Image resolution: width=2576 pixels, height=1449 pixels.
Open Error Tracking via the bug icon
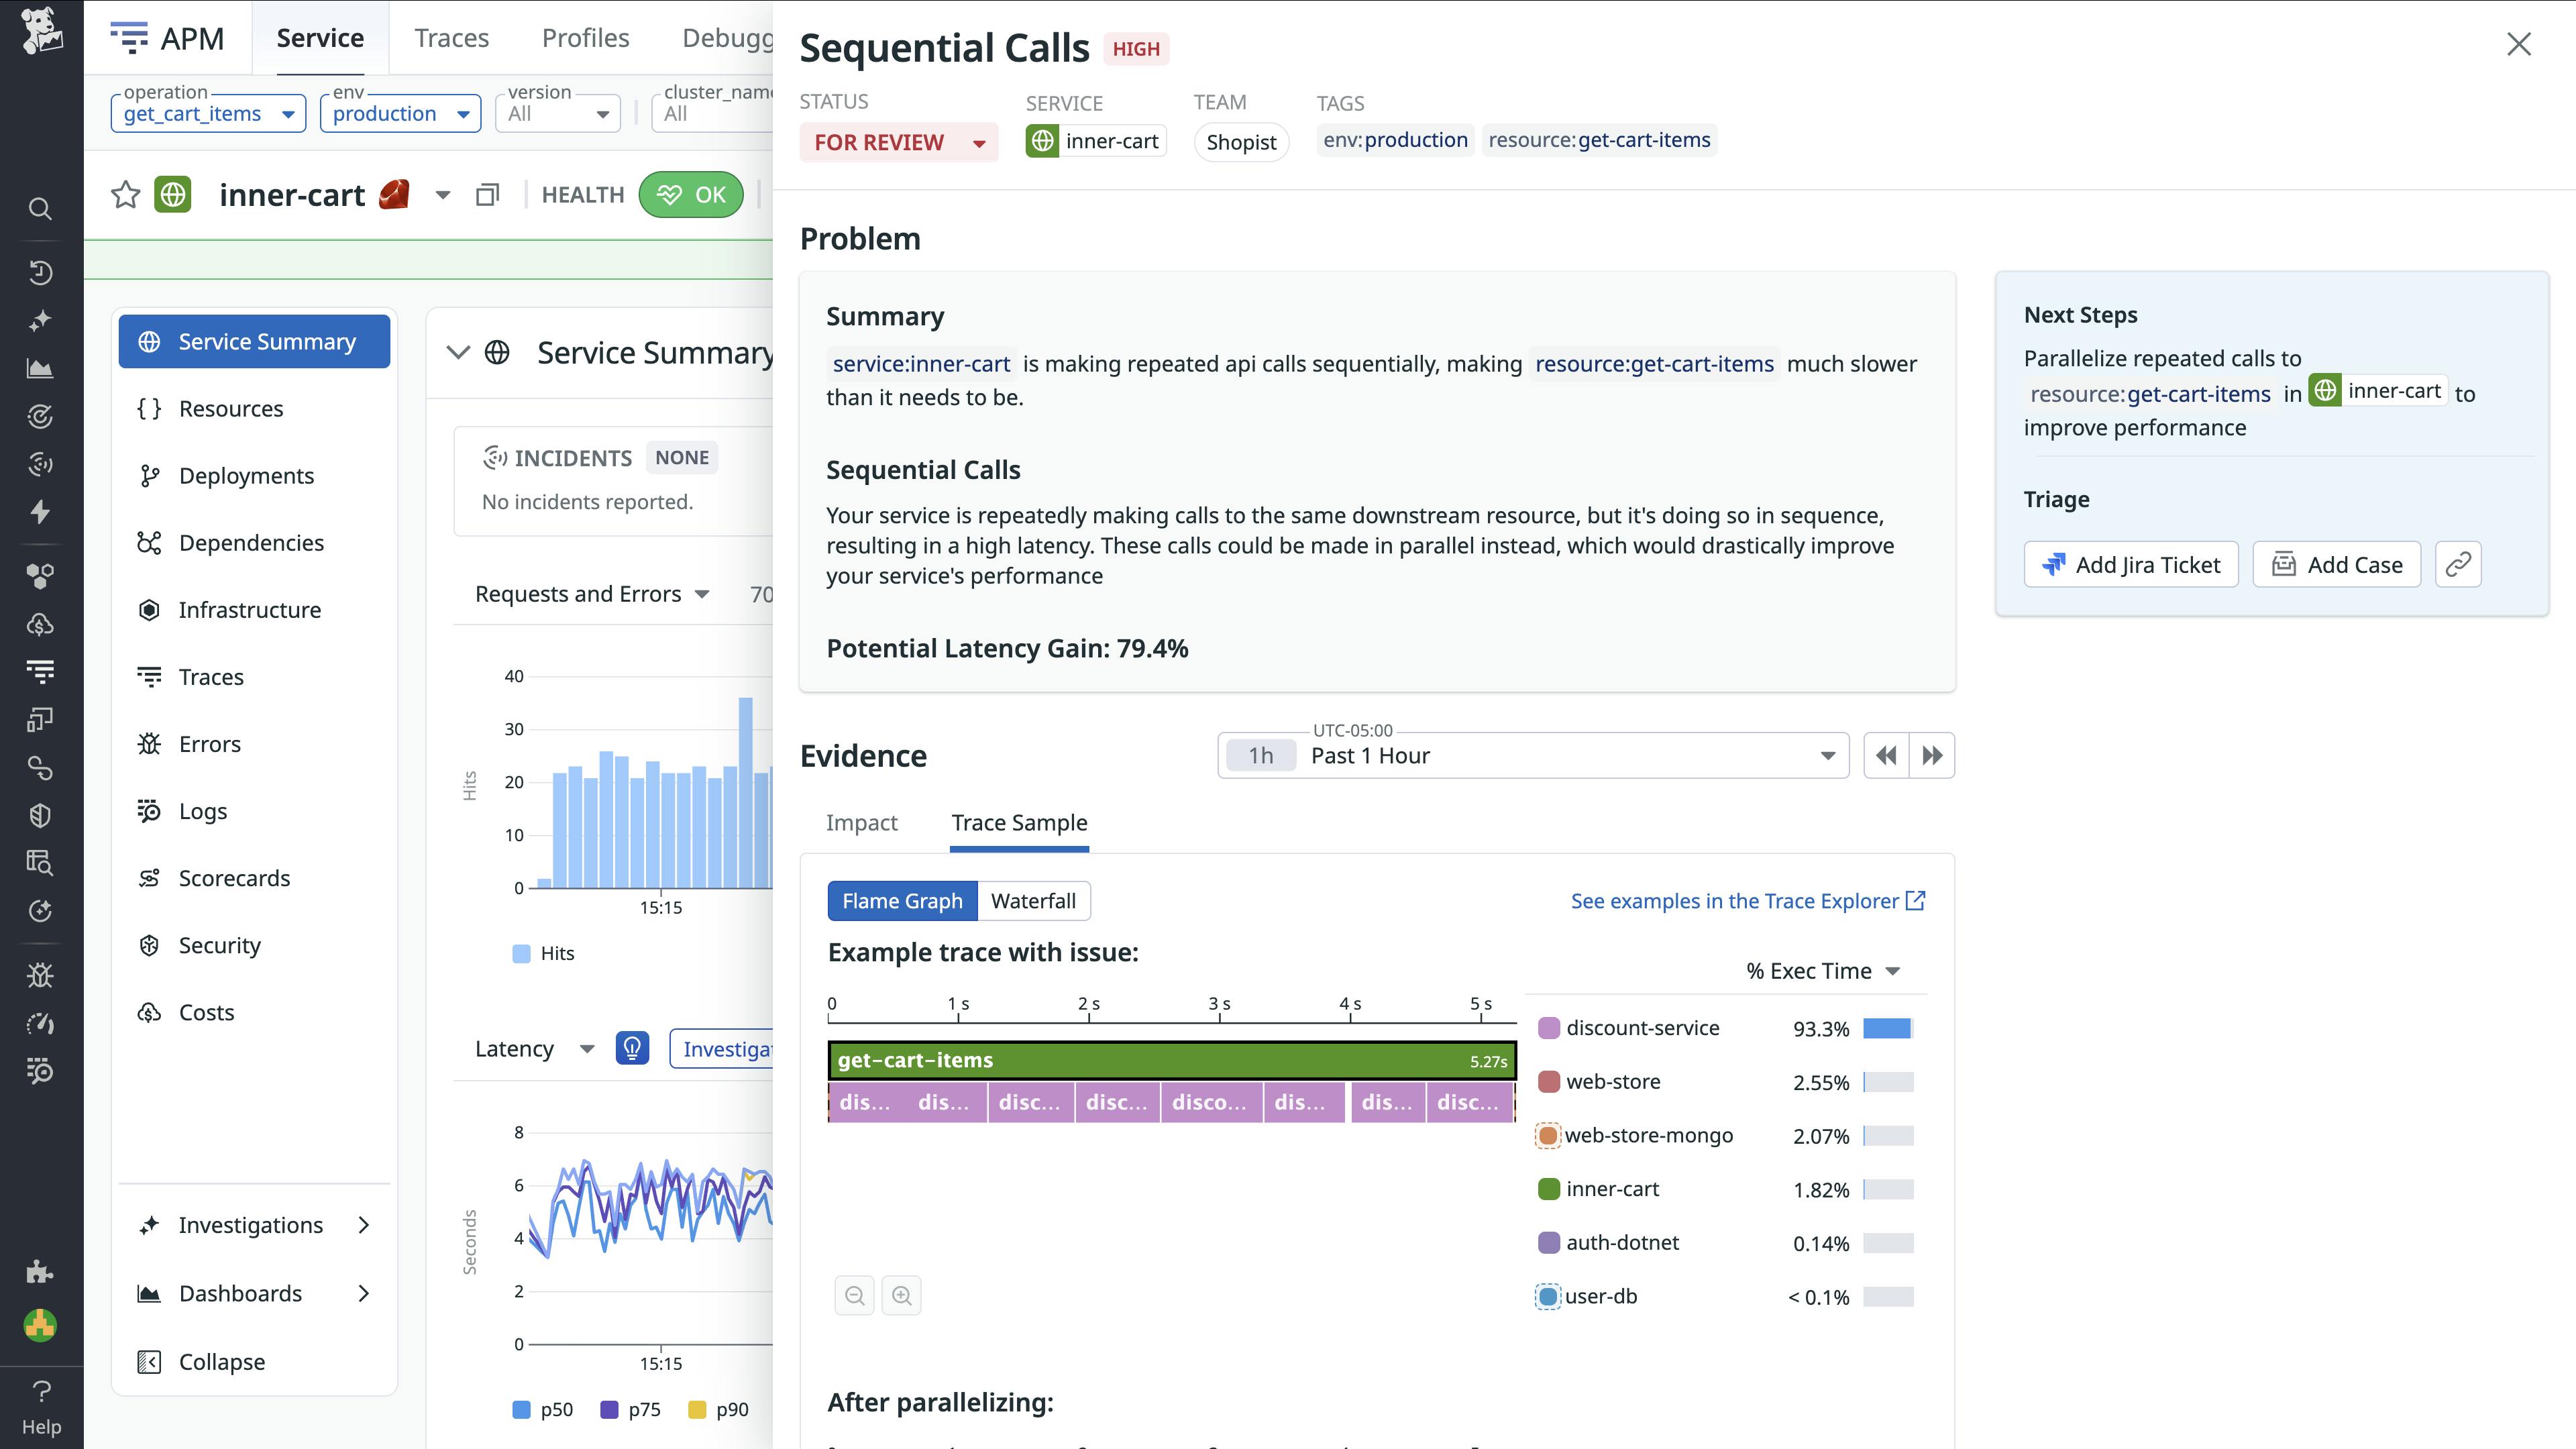40,975
